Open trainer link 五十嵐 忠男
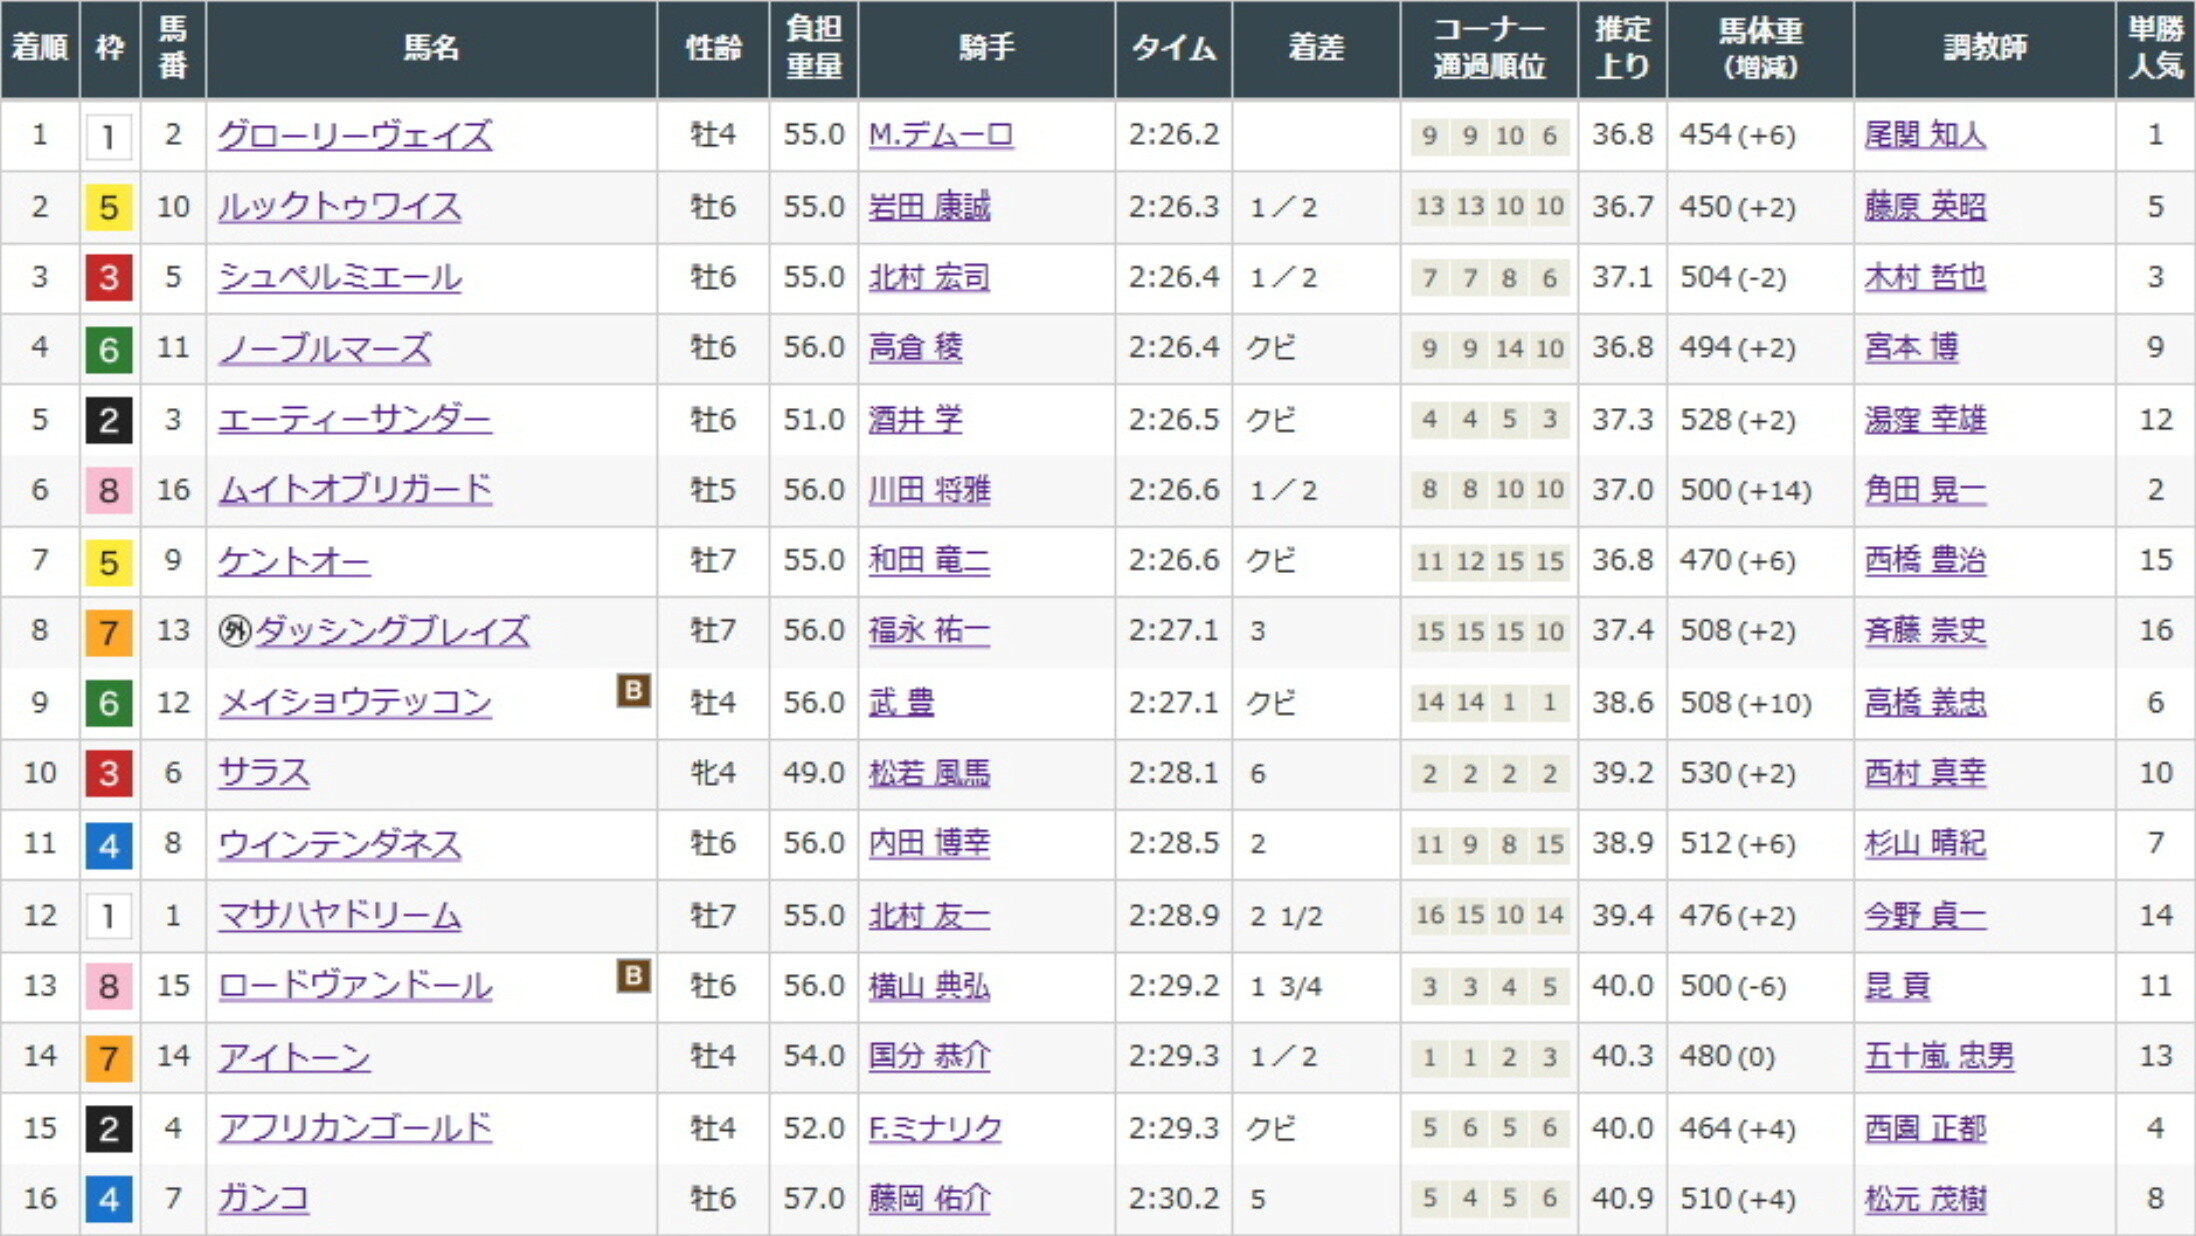Image resolution: width=2196 pixels, height=1236 pixels. click(x=1938, y=1056)
